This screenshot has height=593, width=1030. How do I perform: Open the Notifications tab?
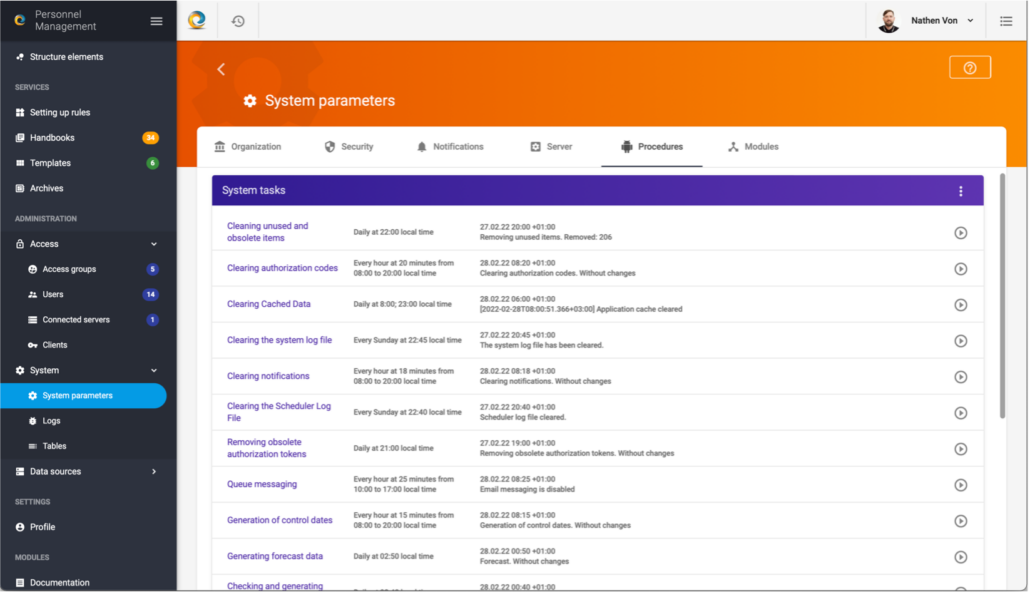coord(449,147)
